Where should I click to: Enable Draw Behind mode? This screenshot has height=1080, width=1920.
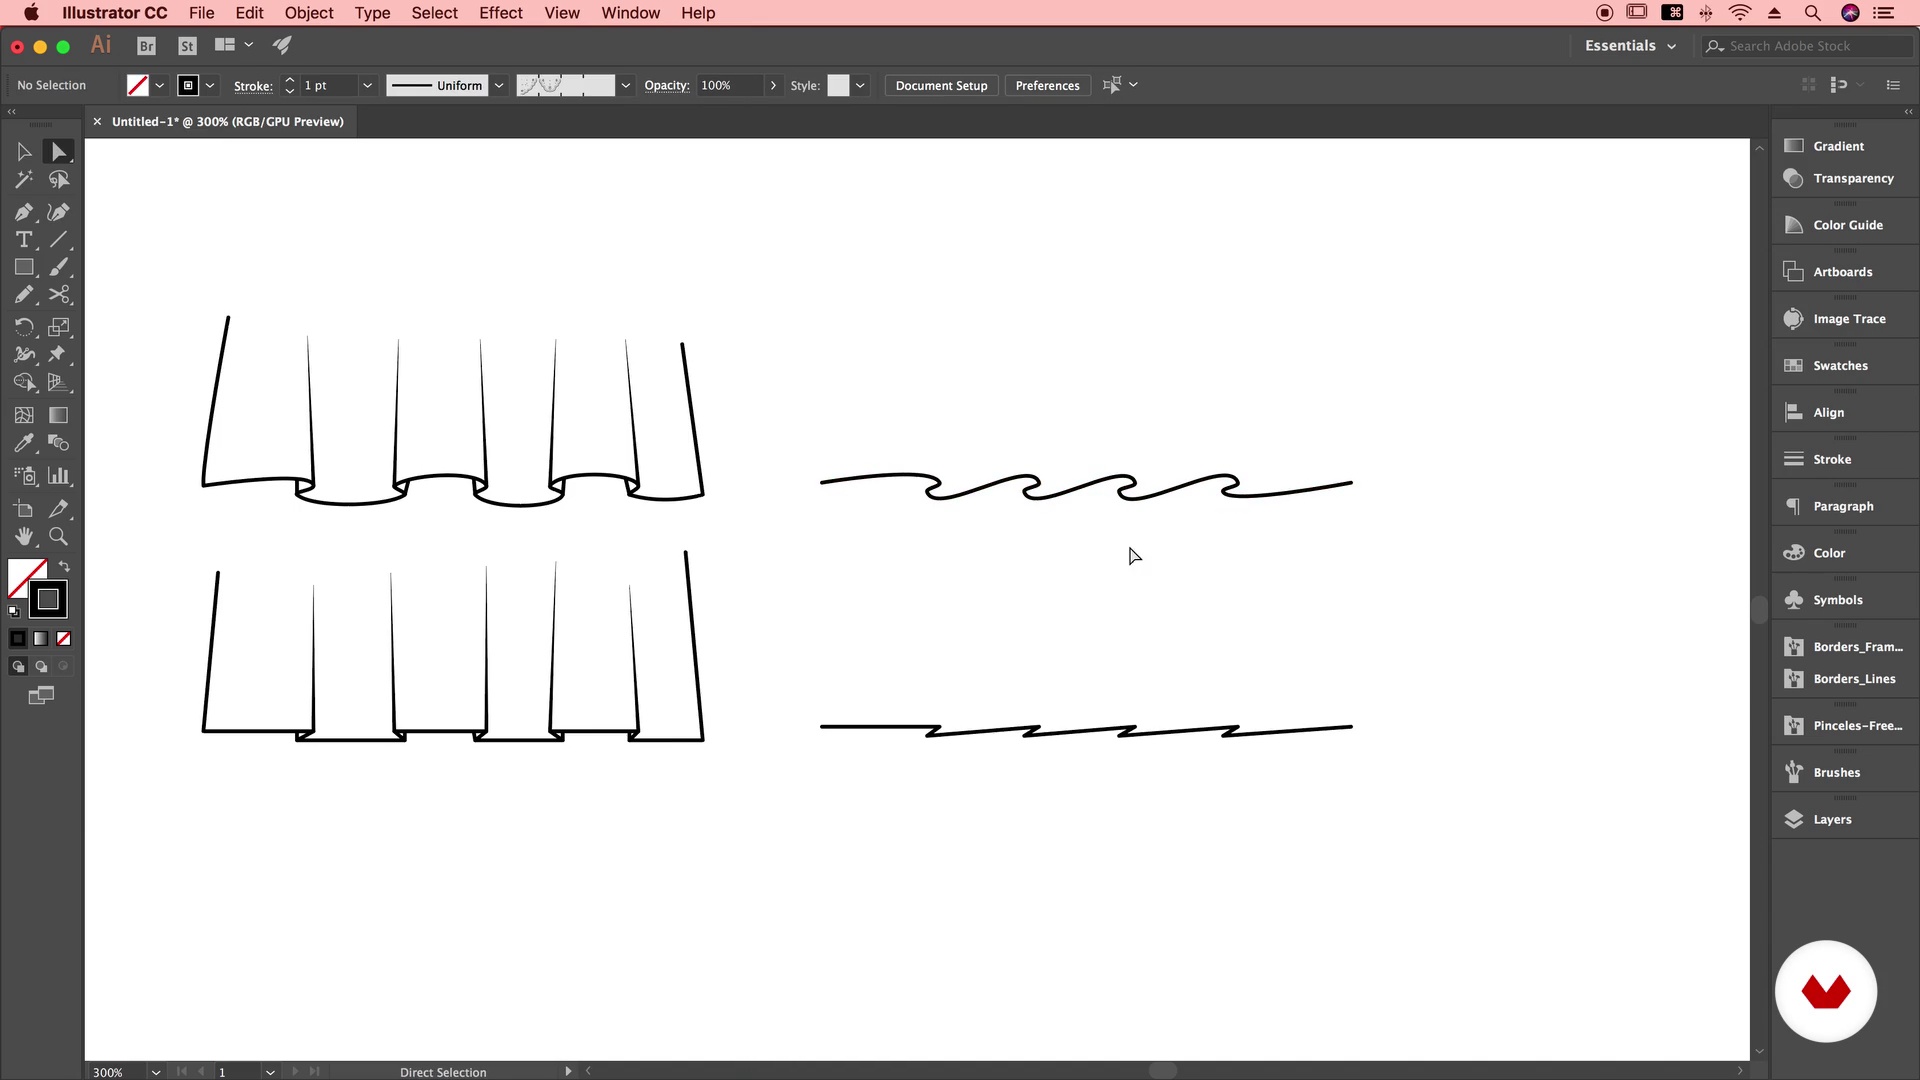41,667
